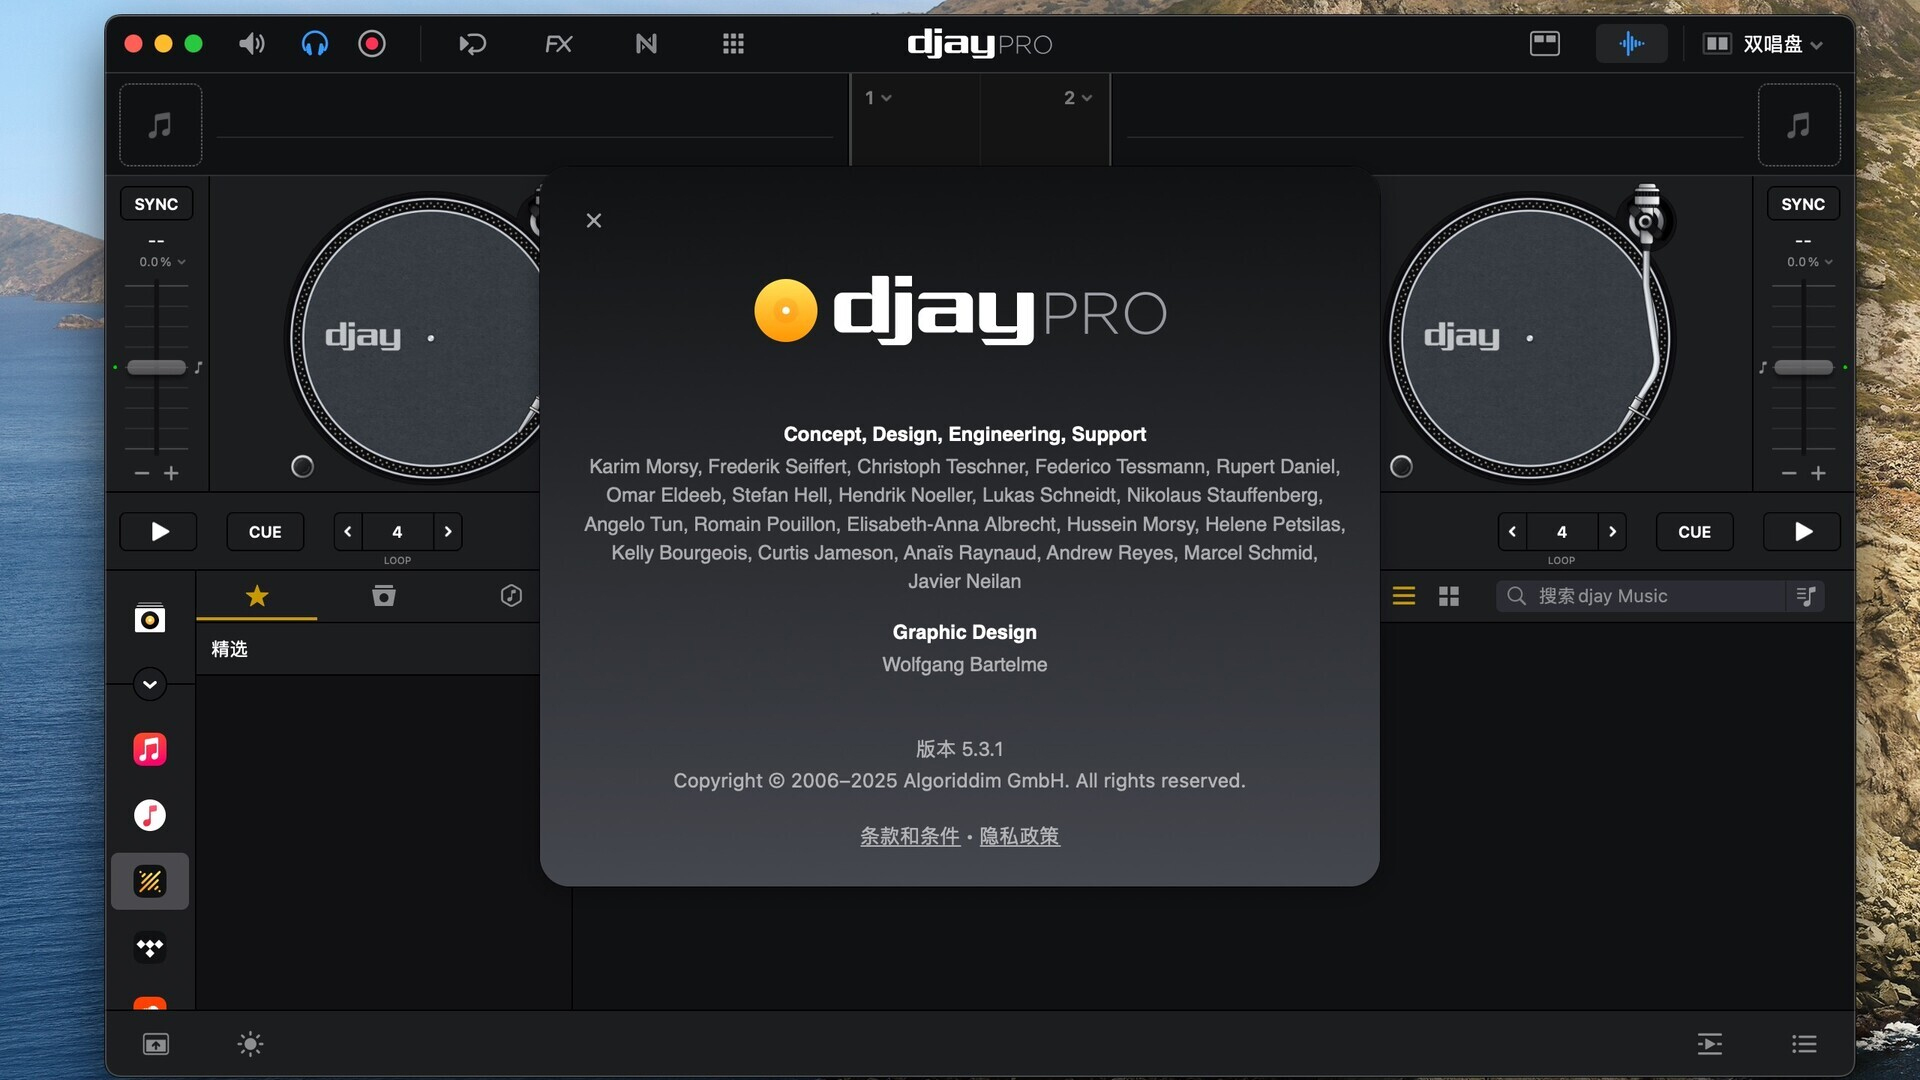
Task: Open the Automix queue icon
Action: point(1710,1045)
